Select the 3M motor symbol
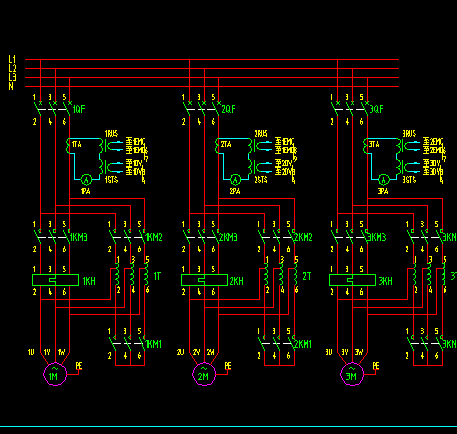This screenshot has height=434, width=457. (x=352, y=374)
